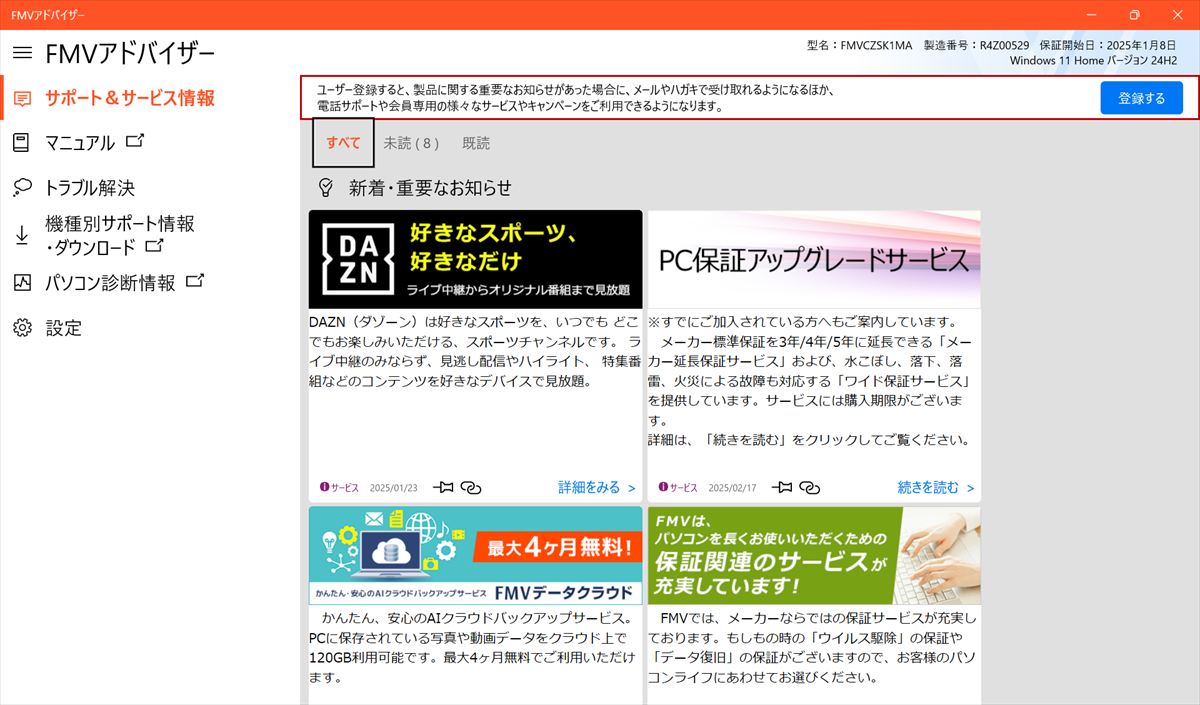Viewport: 1200px width, 705px height.
Task: Click the FMVデータクラウド description text
Action: click(472, 647)
